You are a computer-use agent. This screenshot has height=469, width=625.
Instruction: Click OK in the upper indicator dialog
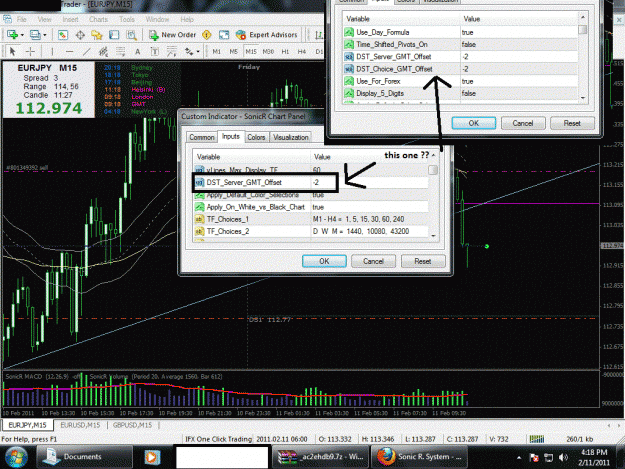(x=474, y=123)
